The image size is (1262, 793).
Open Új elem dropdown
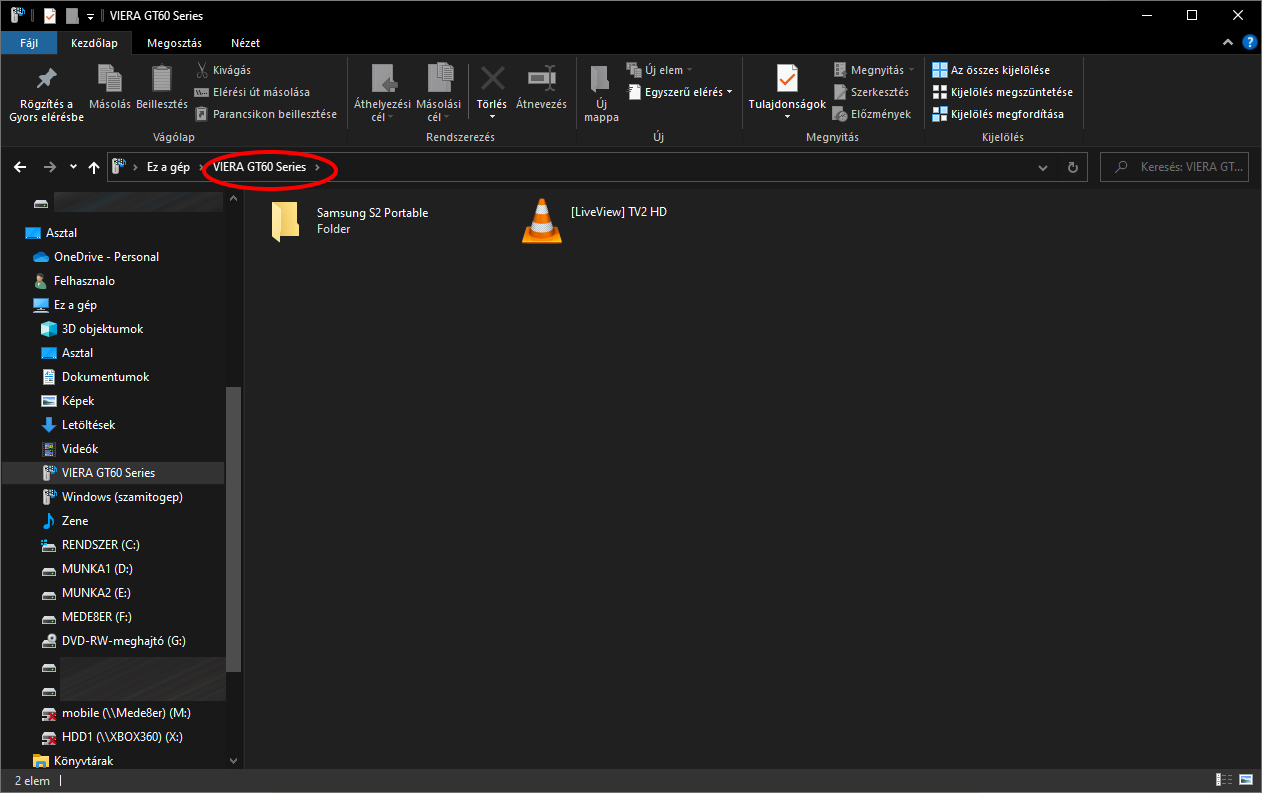pyautogui.click(x=659, y=70)
